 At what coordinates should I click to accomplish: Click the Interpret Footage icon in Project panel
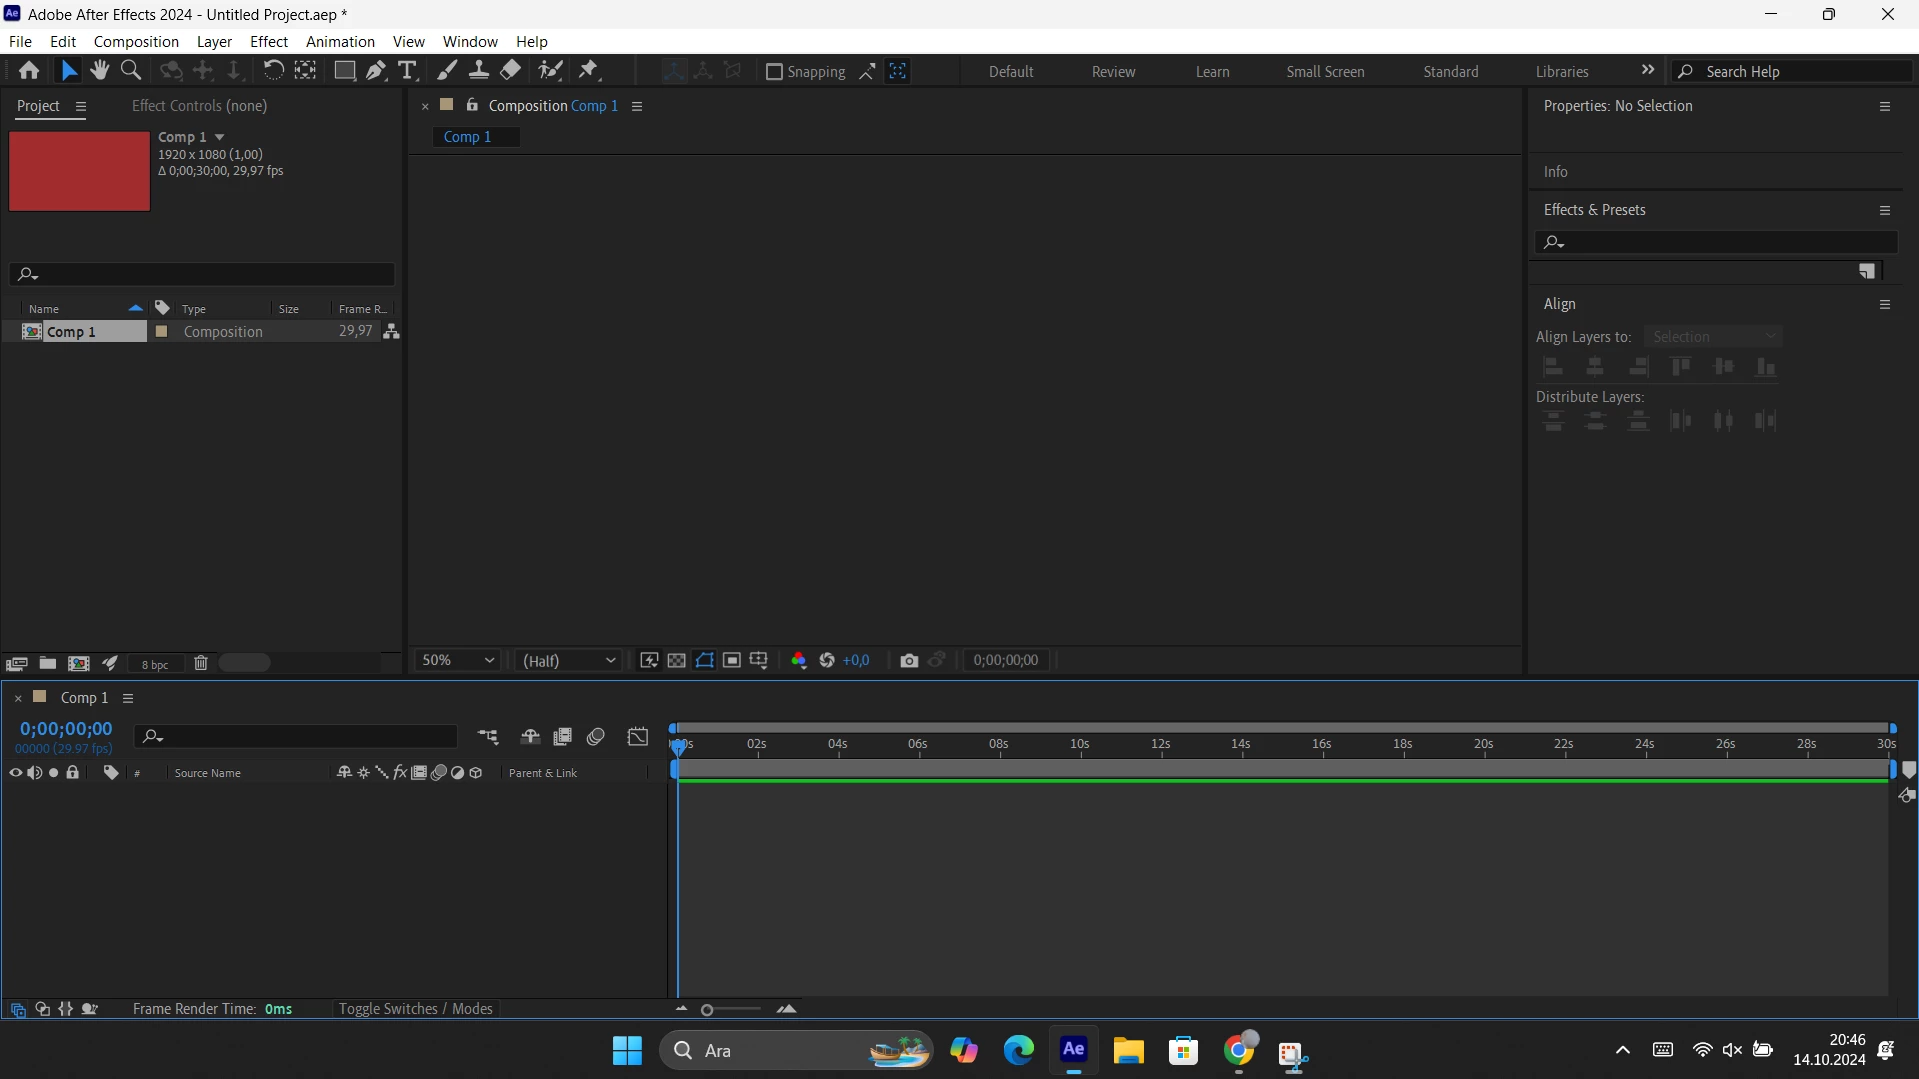(16, 663)
